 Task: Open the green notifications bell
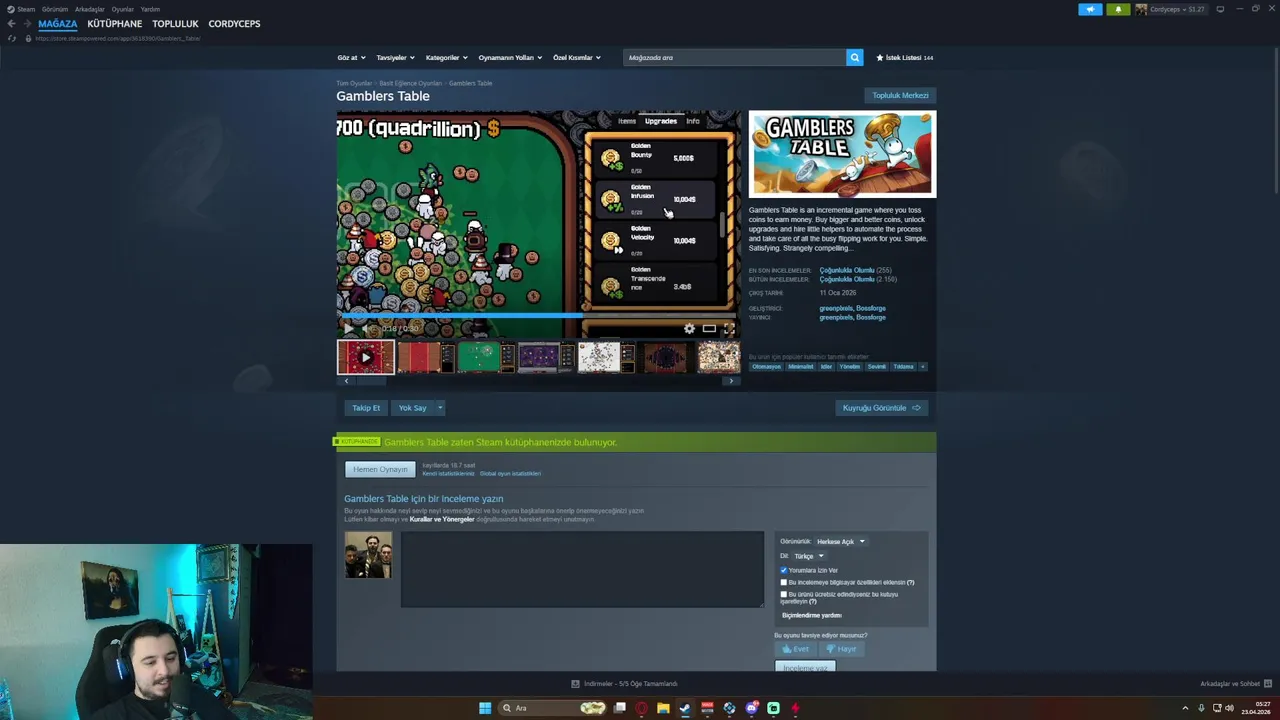[x=1118, y=9]
